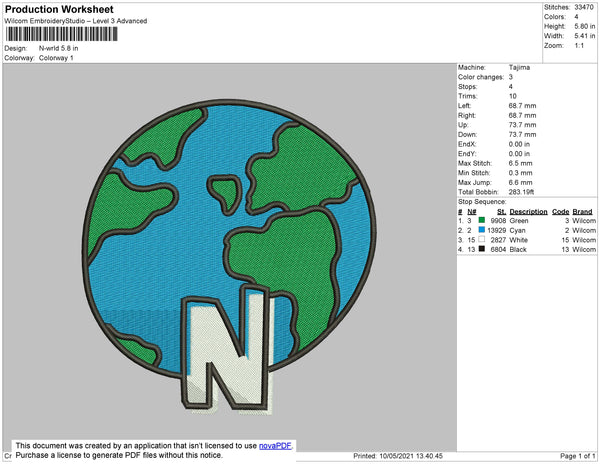Select the Green thread row description

coord(520,221)
